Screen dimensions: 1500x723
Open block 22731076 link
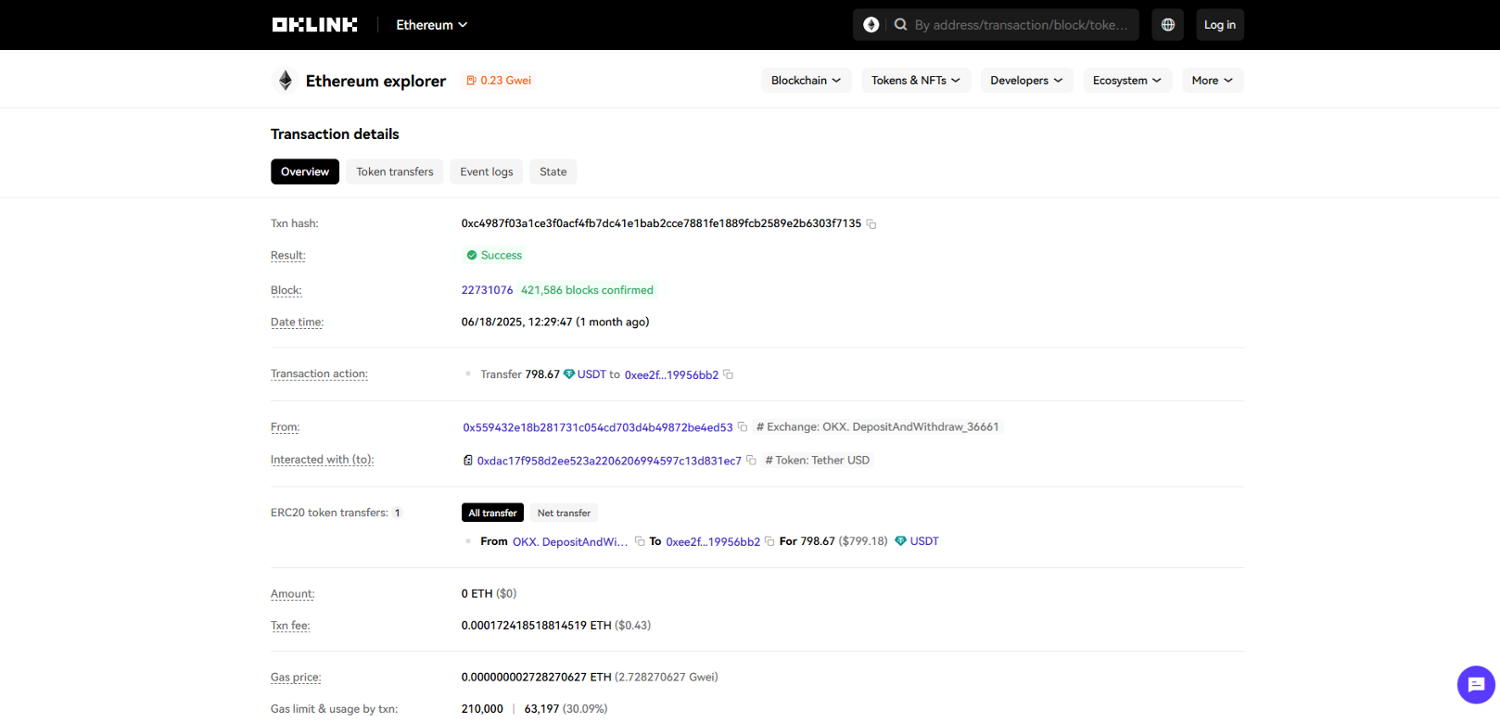(x=487, y=290)
